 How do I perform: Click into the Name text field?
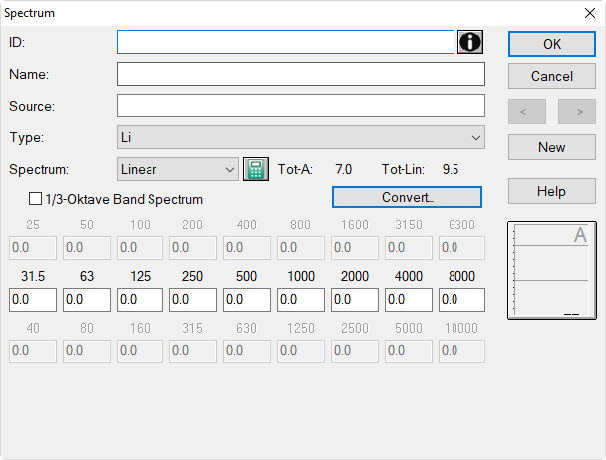[301, 74]
